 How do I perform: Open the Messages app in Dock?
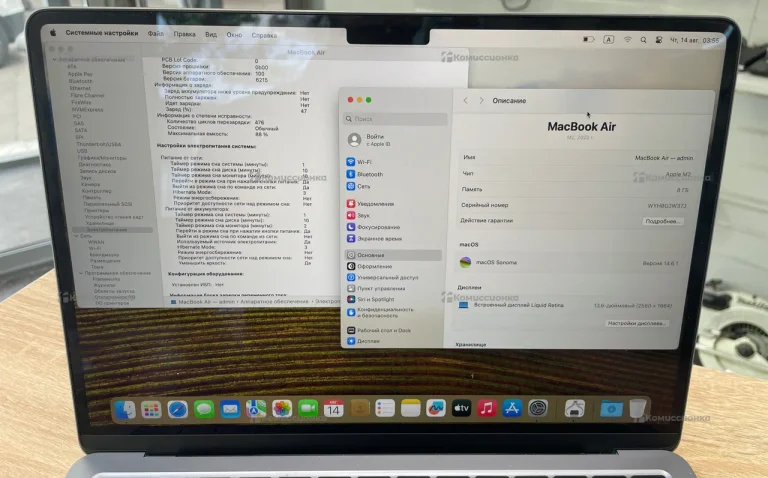204,409
